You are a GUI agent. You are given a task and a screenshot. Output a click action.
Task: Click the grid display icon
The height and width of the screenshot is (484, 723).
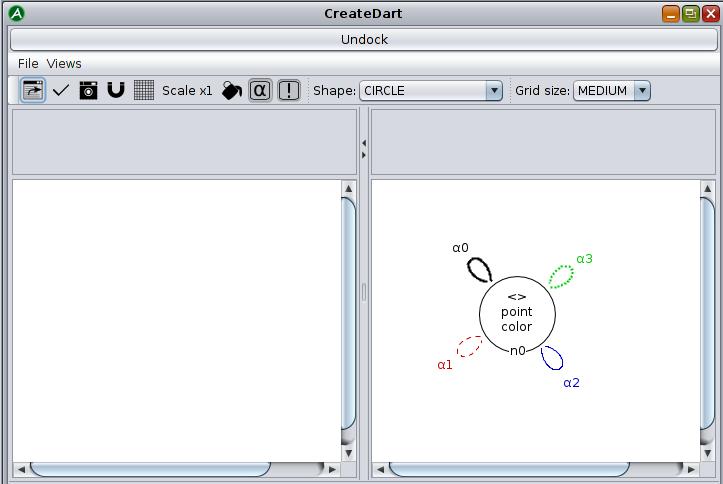click(x=144, y=90)
